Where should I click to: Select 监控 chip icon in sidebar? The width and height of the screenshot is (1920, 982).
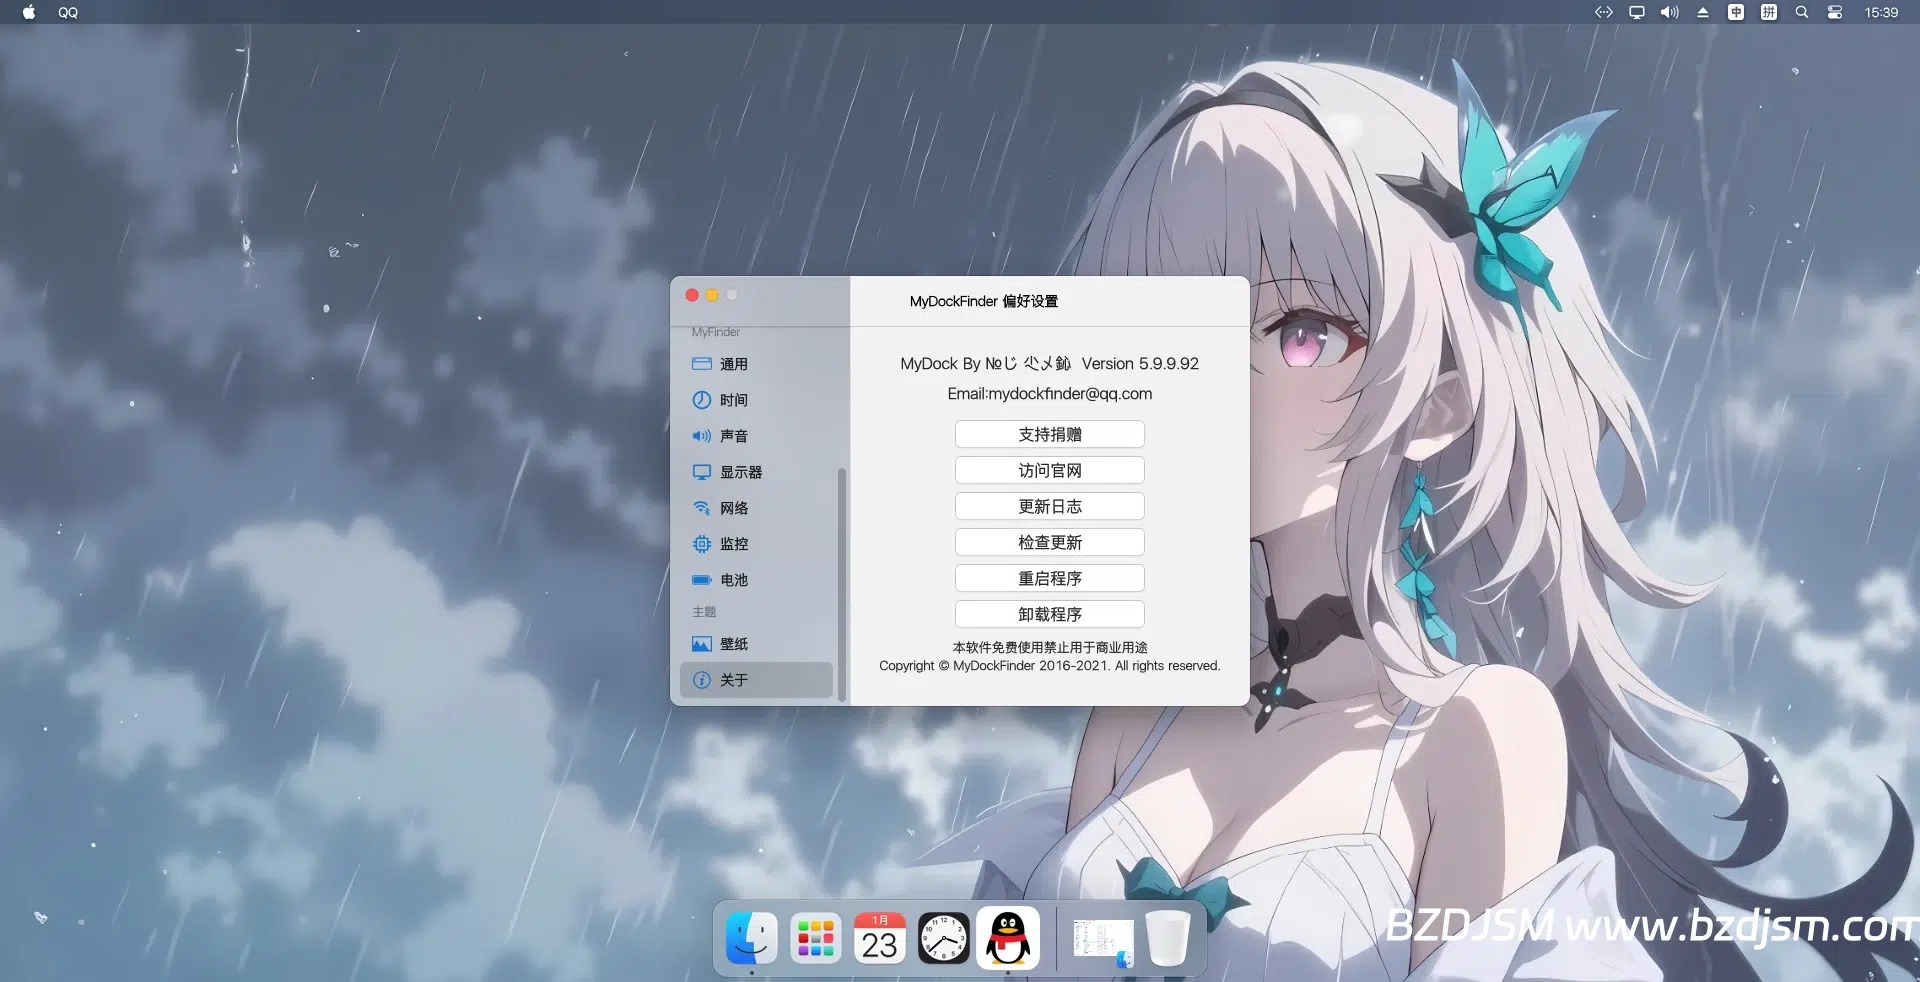(x=702, y=544)
